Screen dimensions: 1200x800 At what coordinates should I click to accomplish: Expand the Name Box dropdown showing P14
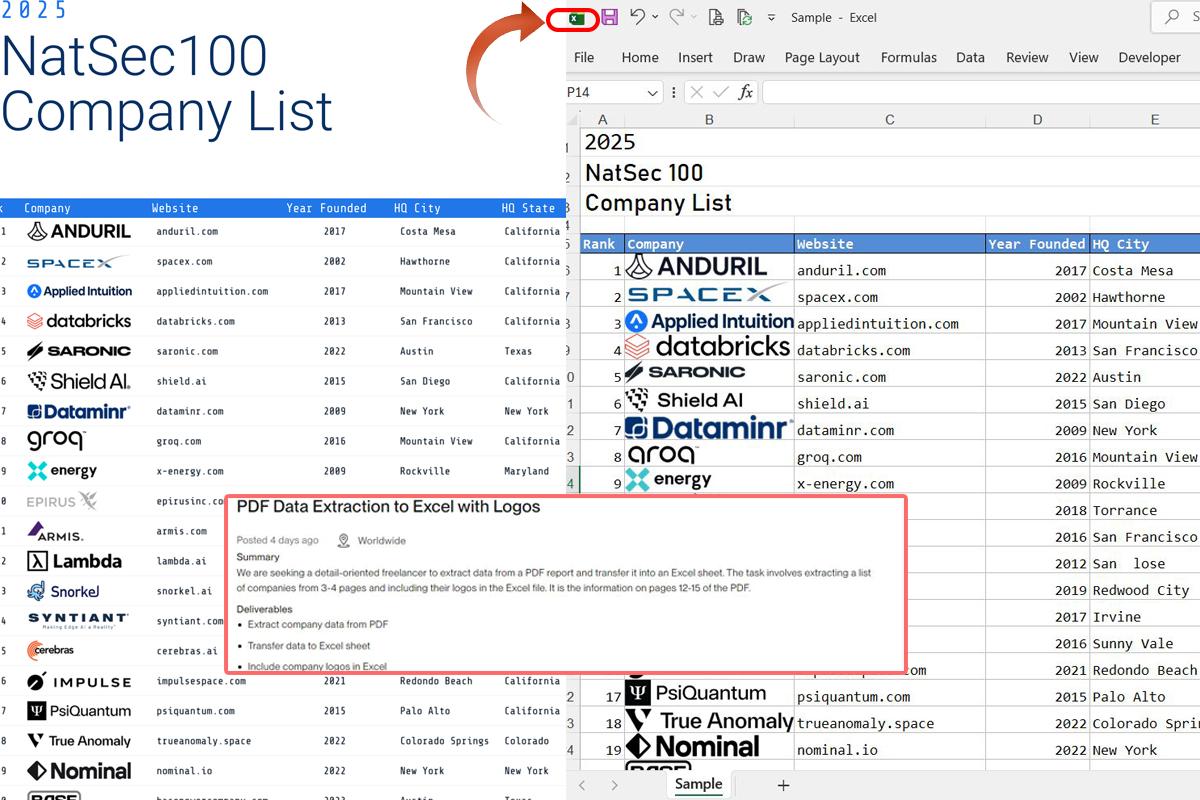(x=653, y=93)
